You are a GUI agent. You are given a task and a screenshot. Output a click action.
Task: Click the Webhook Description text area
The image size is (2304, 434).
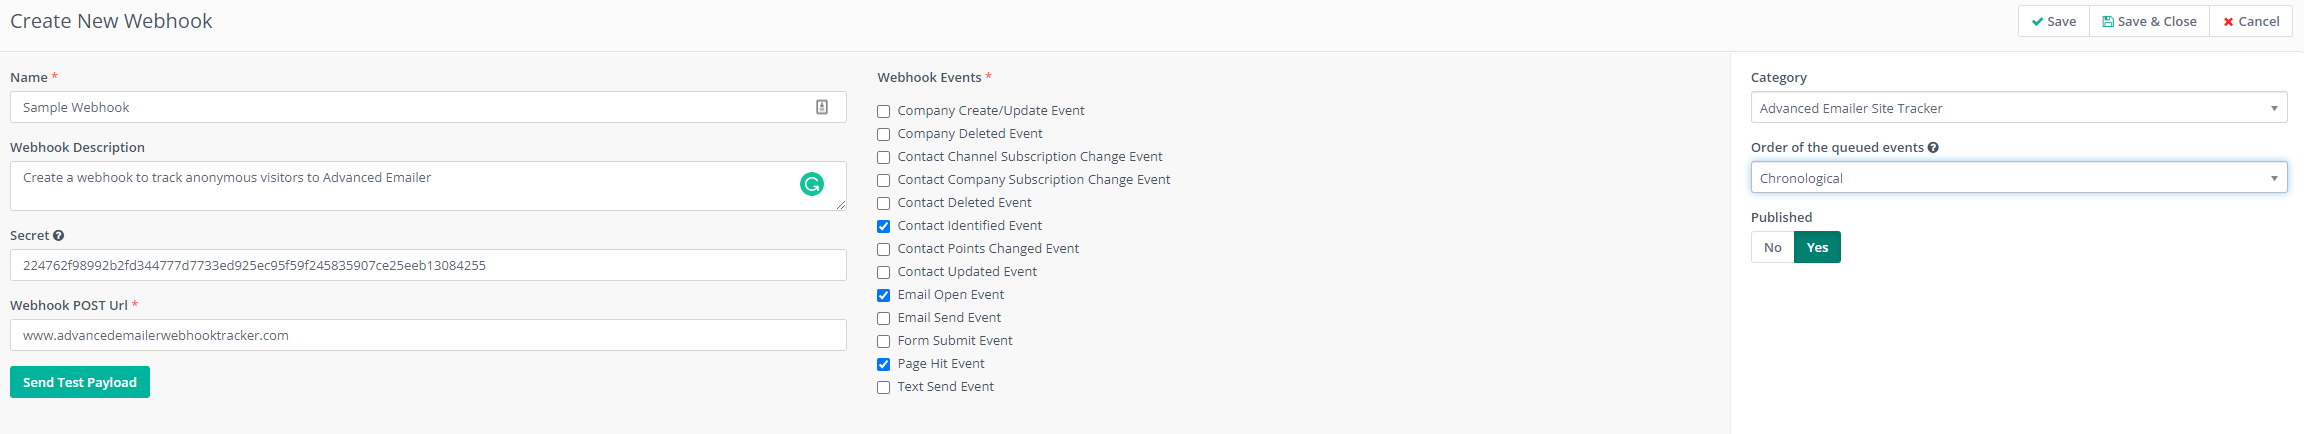point(400,186)
